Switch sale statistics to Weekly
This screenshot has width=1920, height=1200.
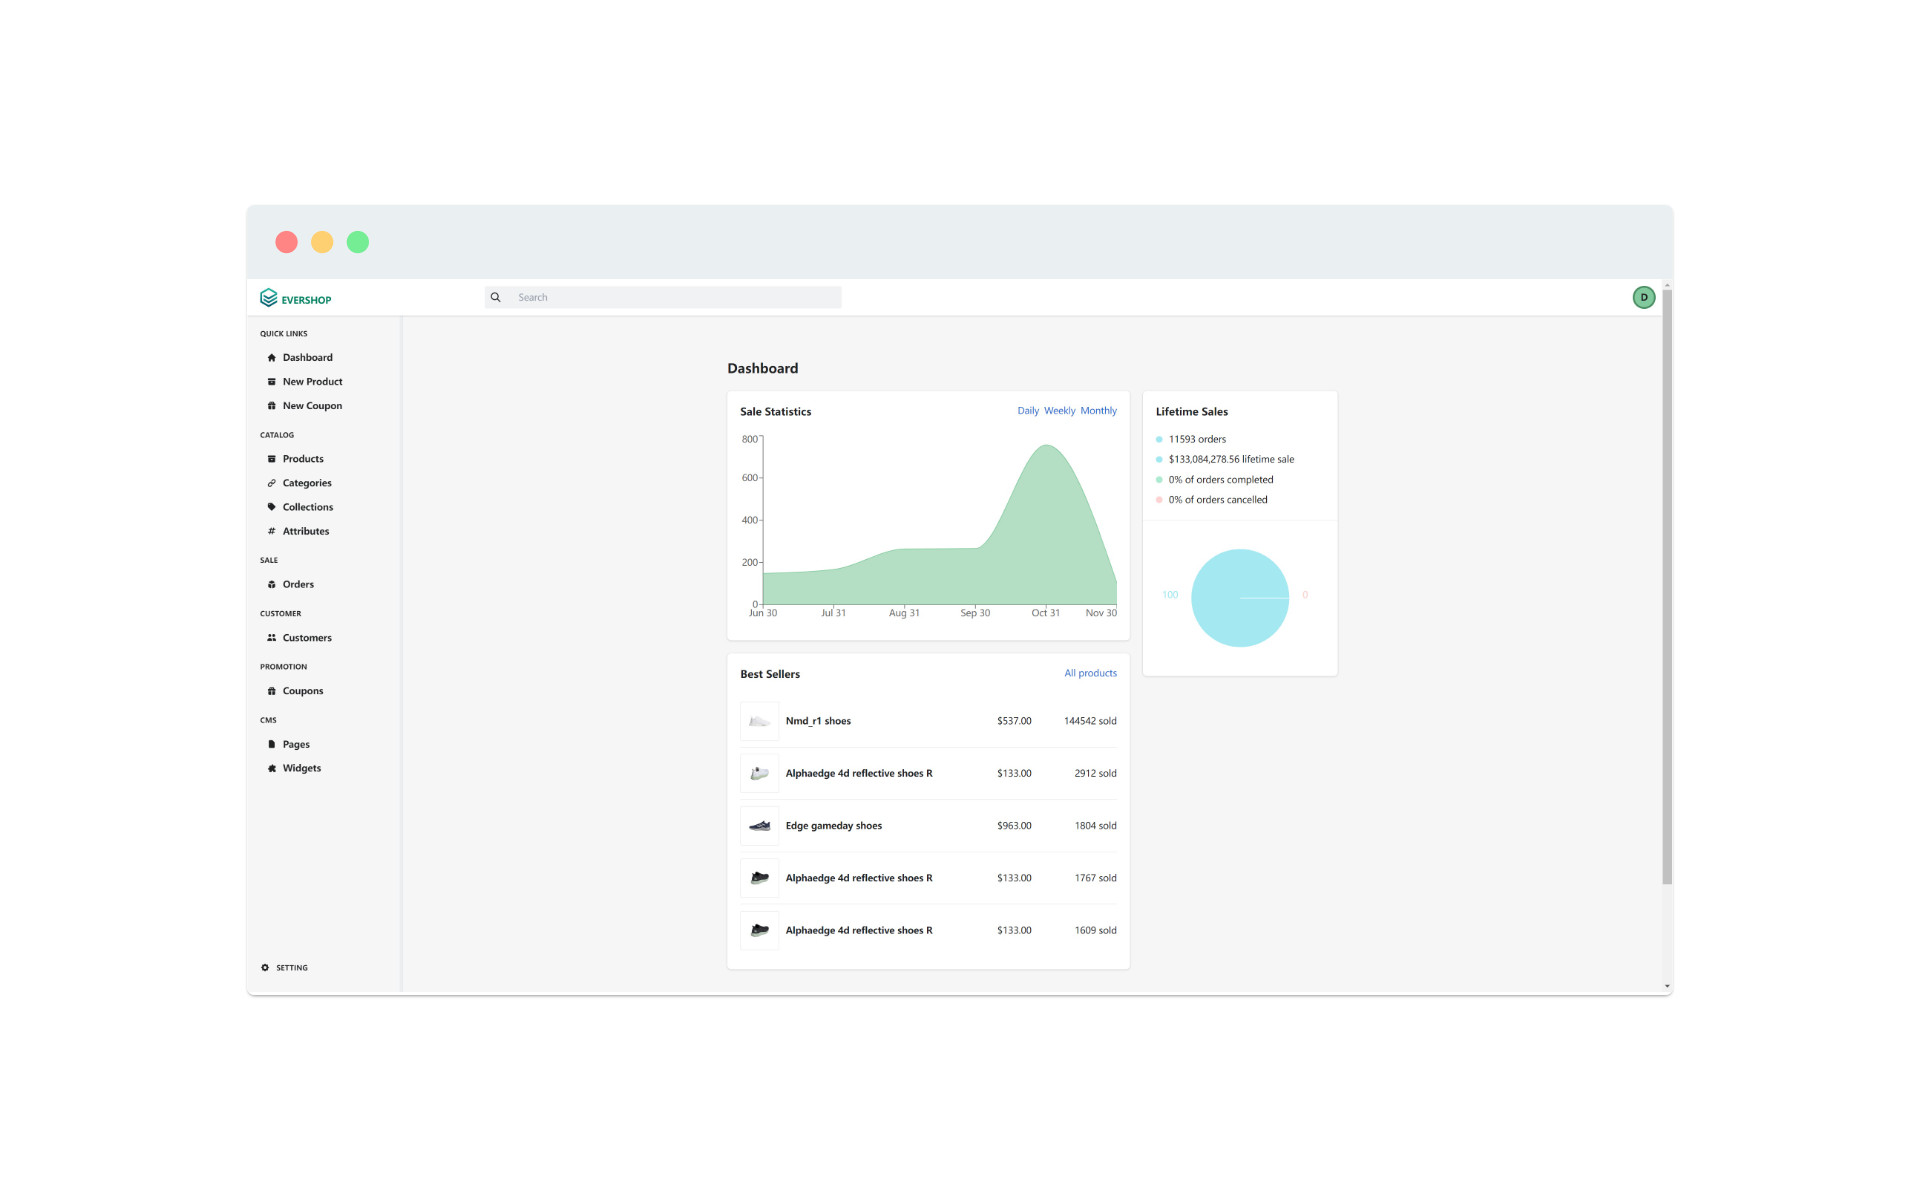click(1059, 411)
